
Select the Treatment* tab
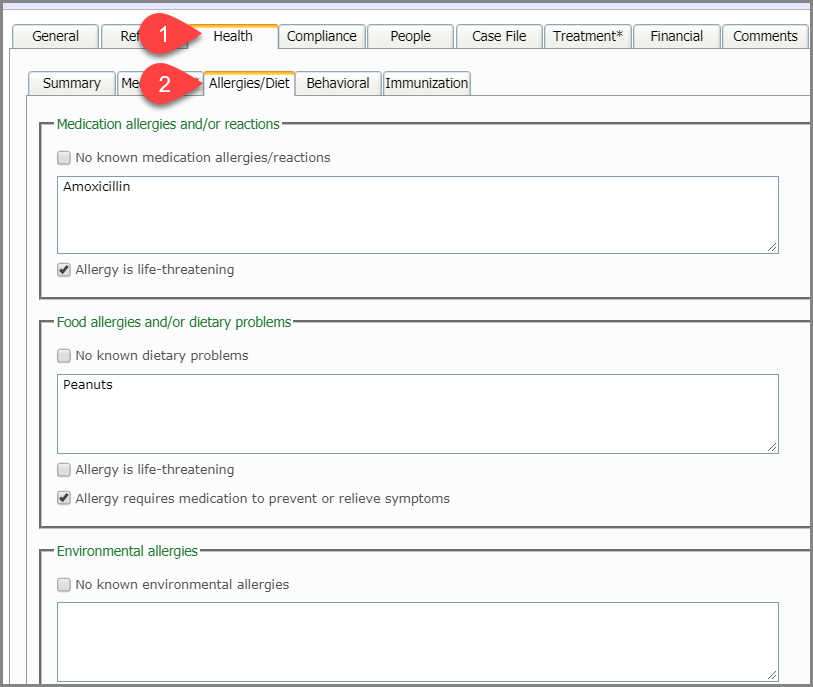[x=587, y=36]
